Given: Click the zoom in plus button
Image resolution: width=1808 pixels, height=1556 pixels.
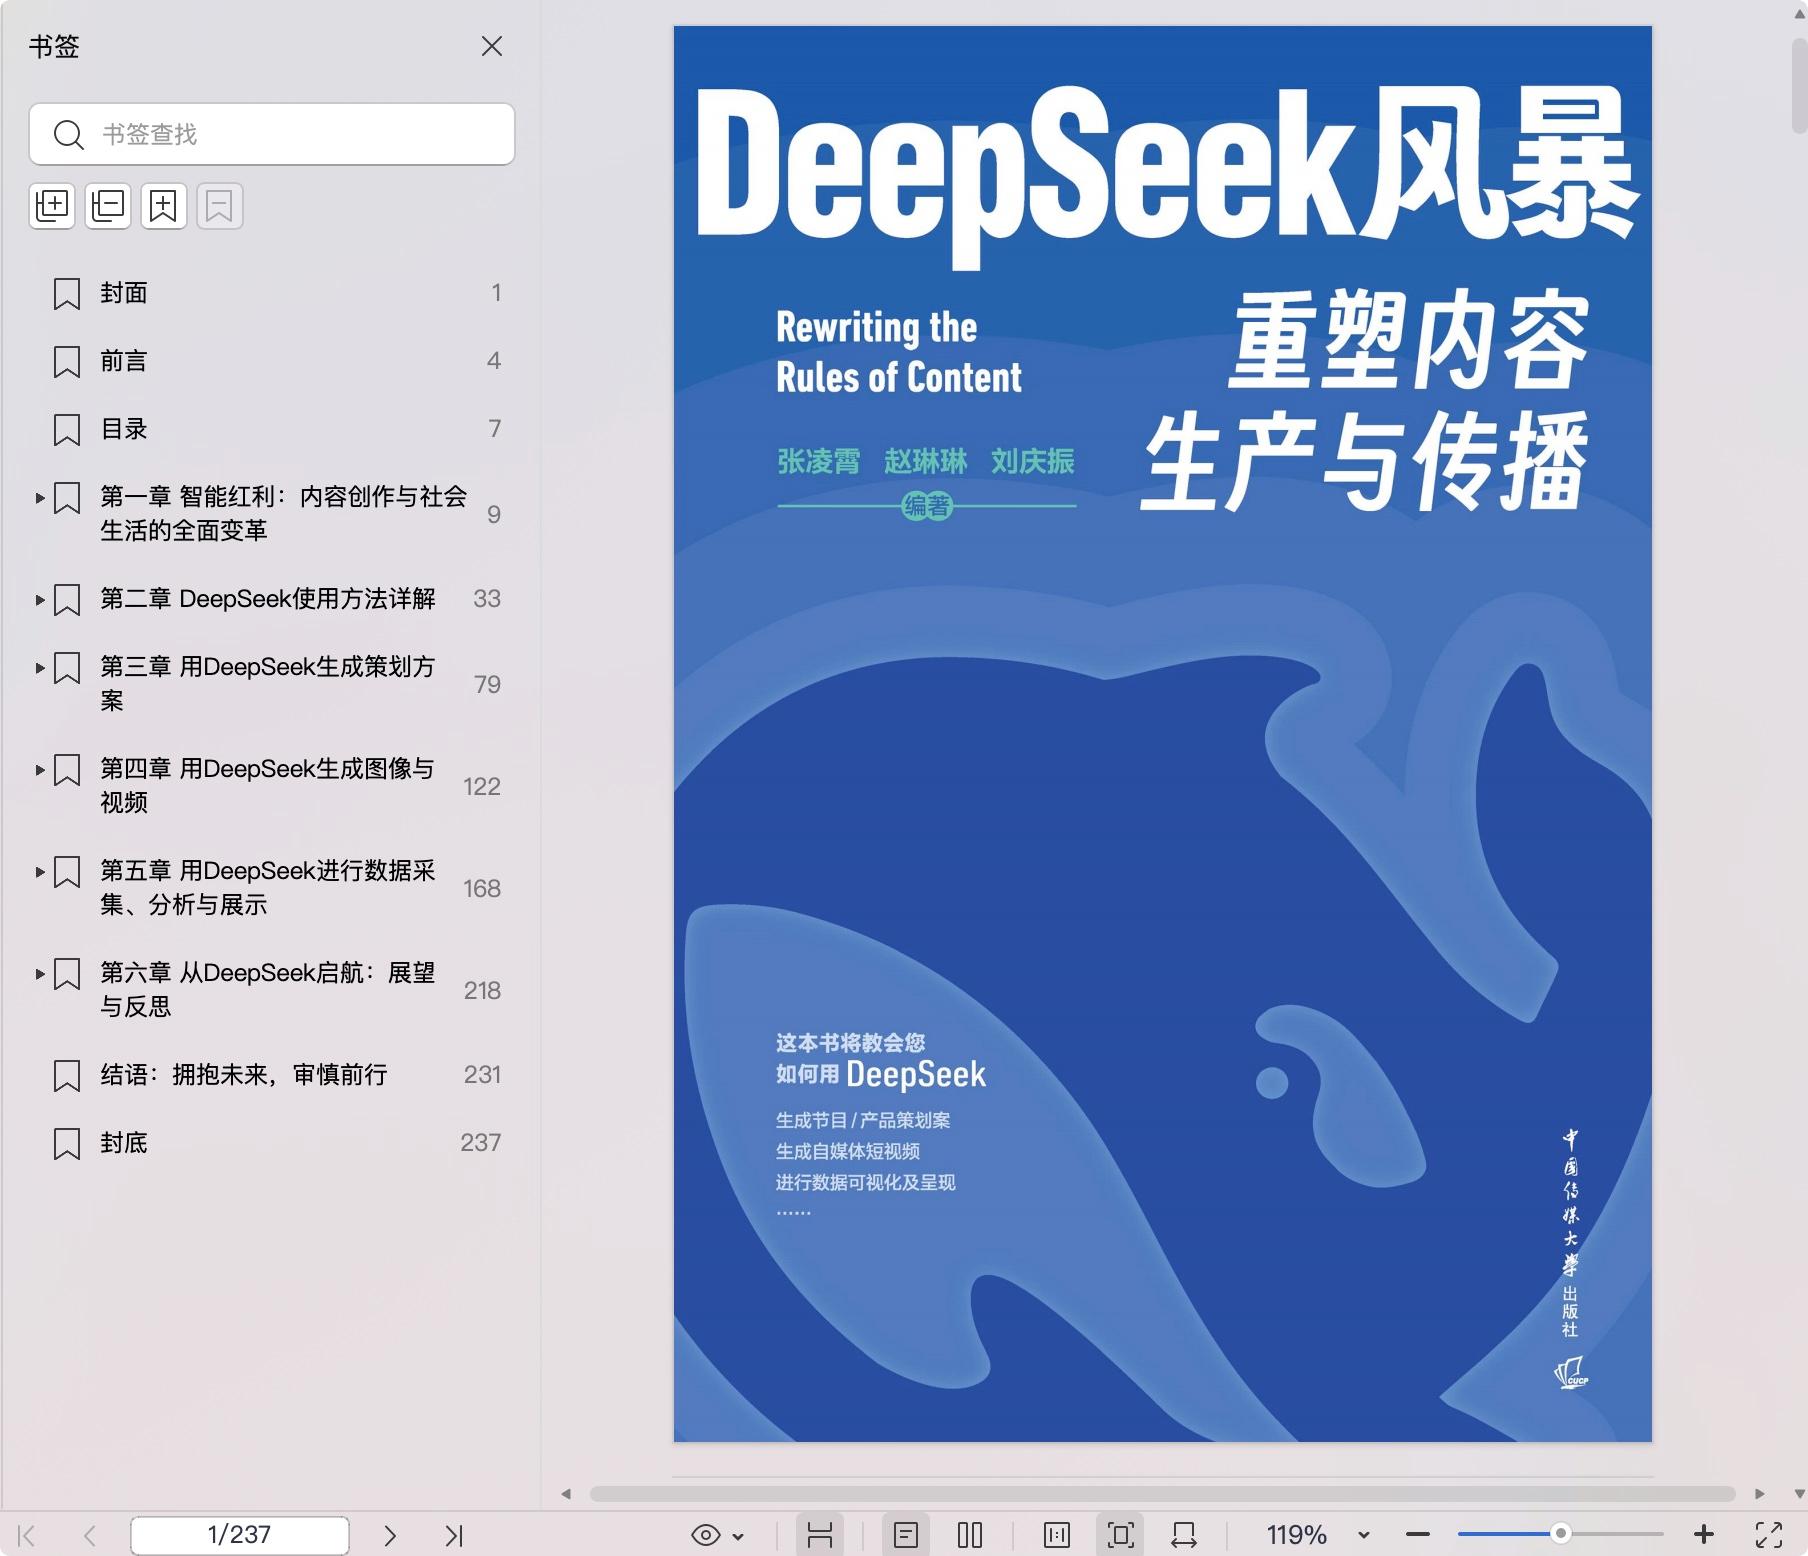Looking at the screenshot, I should (x=1704, y=1534).
